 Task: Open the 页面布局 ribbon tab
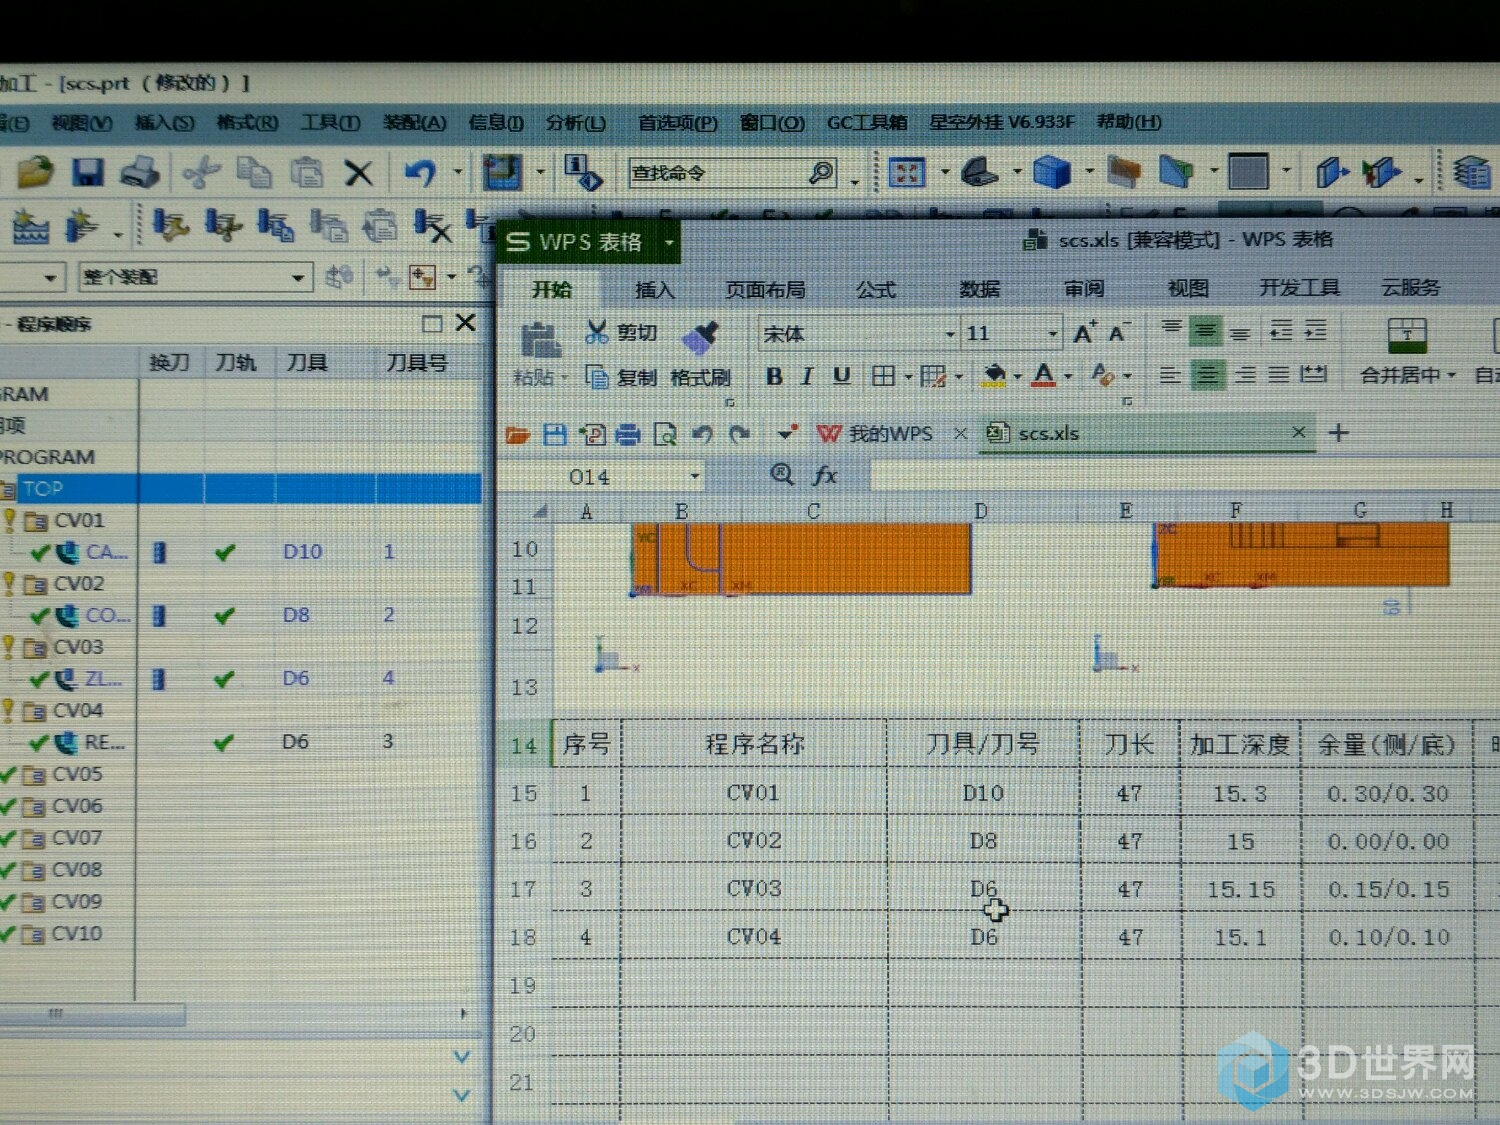(x=765, y=290)
